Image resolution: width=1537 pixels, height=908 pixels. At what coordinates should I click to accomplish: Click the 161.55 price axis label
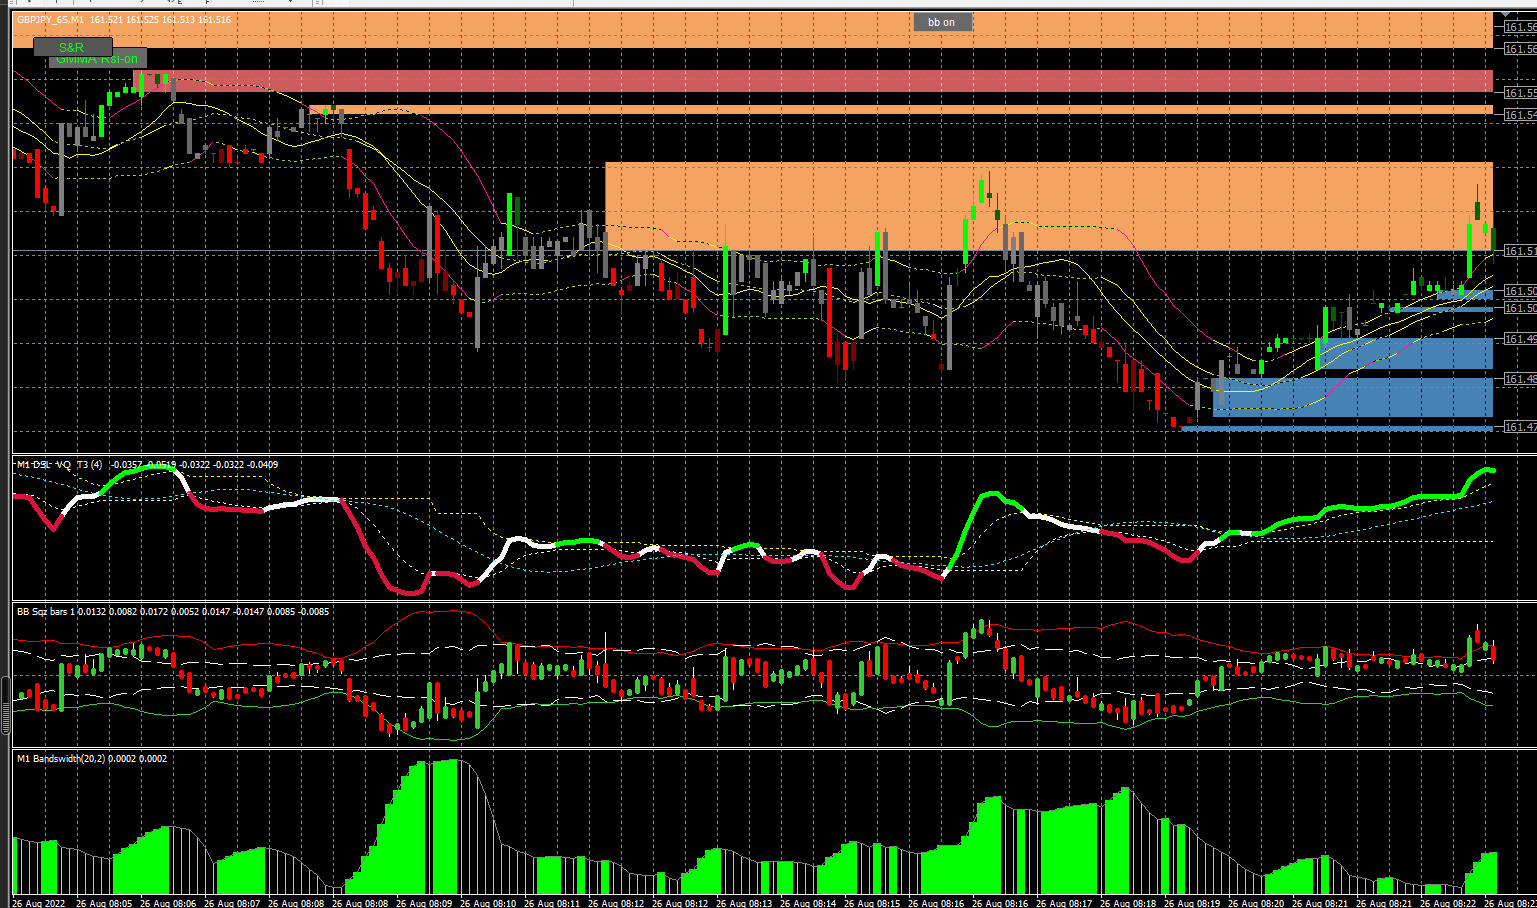(x=1520, y=93)
